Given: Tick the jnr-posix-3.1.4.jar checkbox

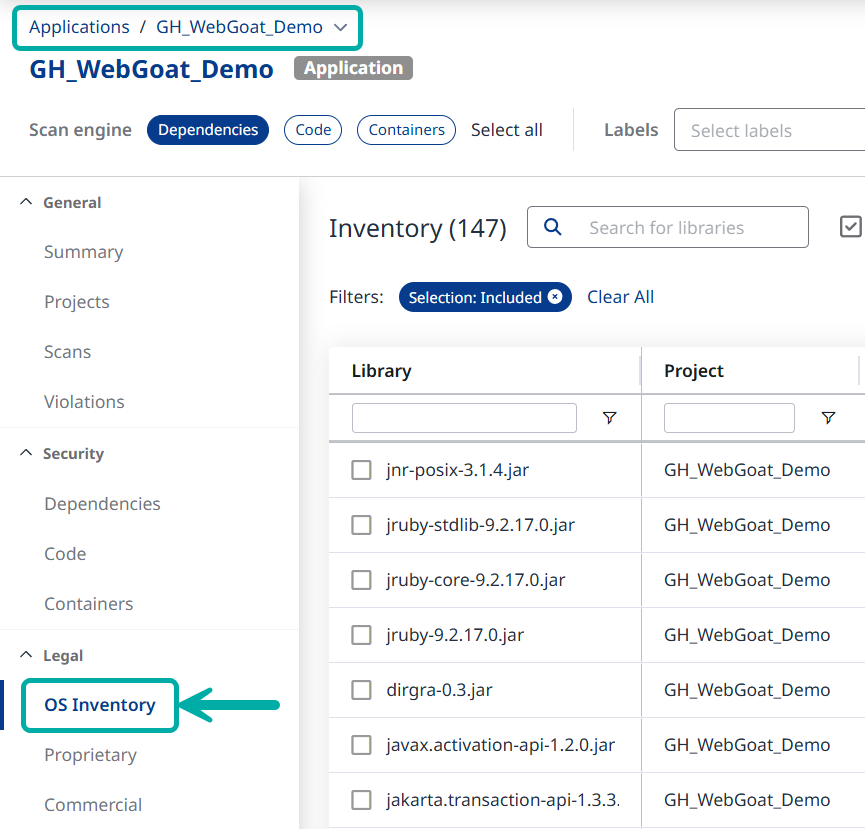Looking at the screenshot, I should 362,470.
